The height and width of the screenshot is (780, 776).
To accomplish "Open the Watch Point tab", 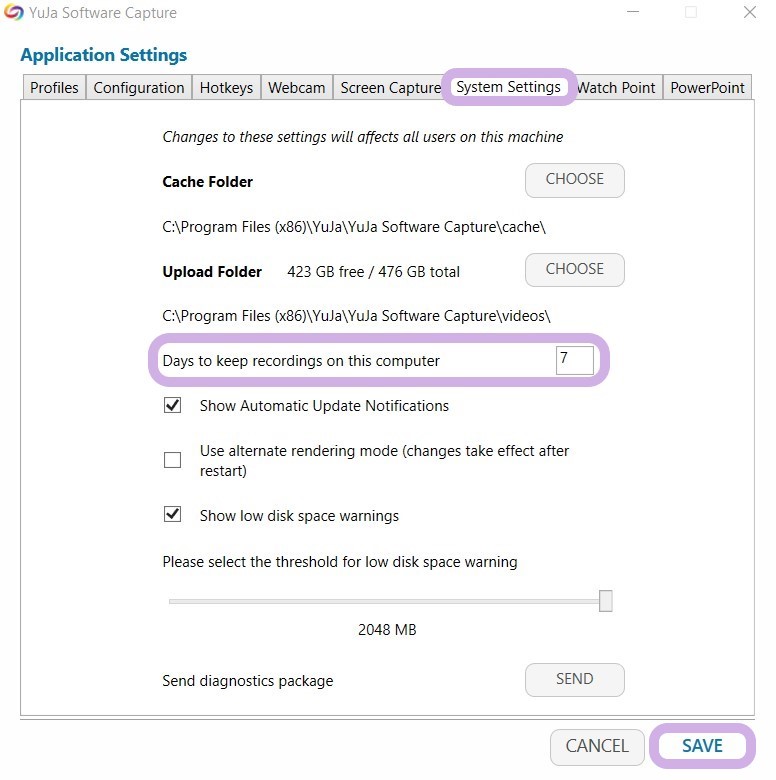I will pyautogui.click(x=616, y=88).
